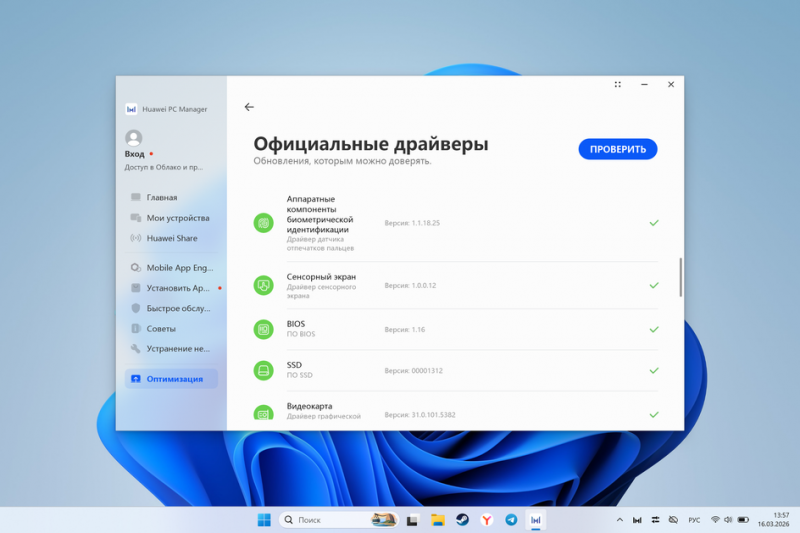Click the checkmark in the BIOS row
The height and width of the screenshot is (533, 800).
[x=654, y=329]
